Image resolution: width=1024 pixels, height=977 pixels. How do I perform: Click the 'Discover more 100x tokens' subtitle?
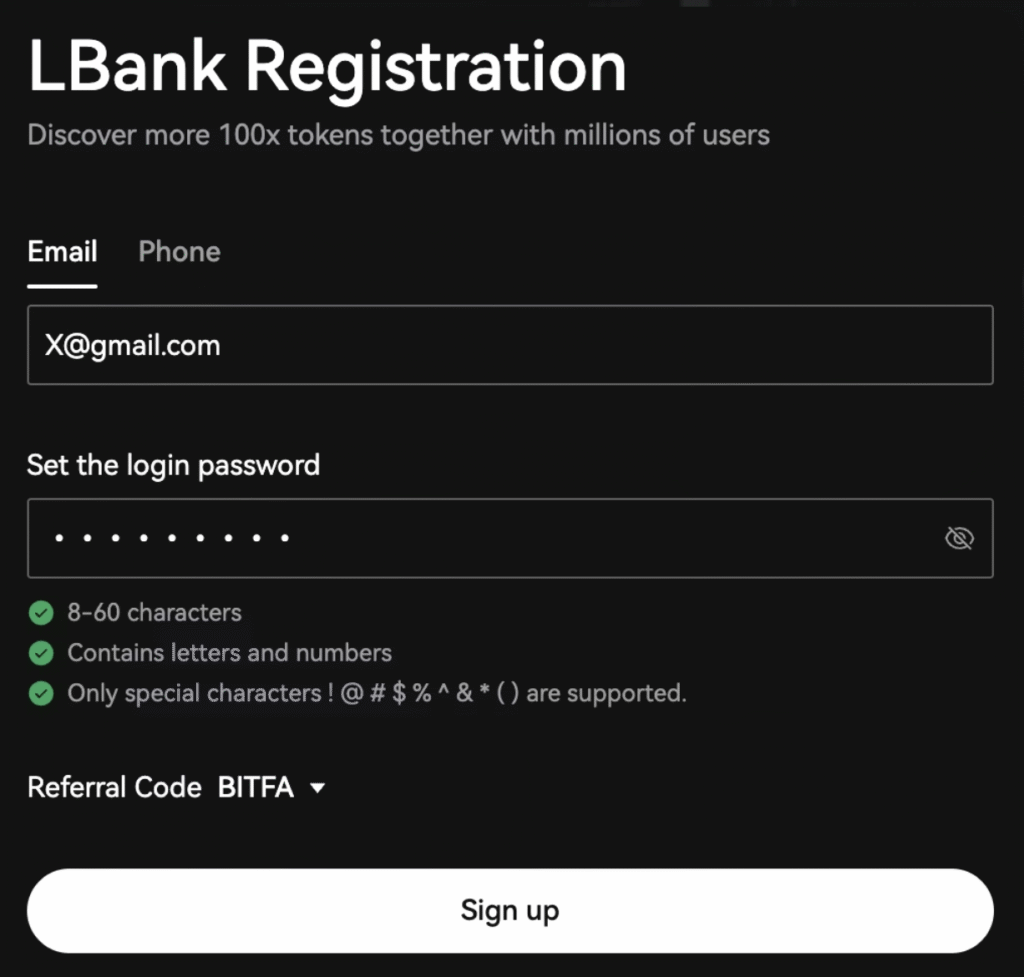pyautogui.click(x=398, y=135)
